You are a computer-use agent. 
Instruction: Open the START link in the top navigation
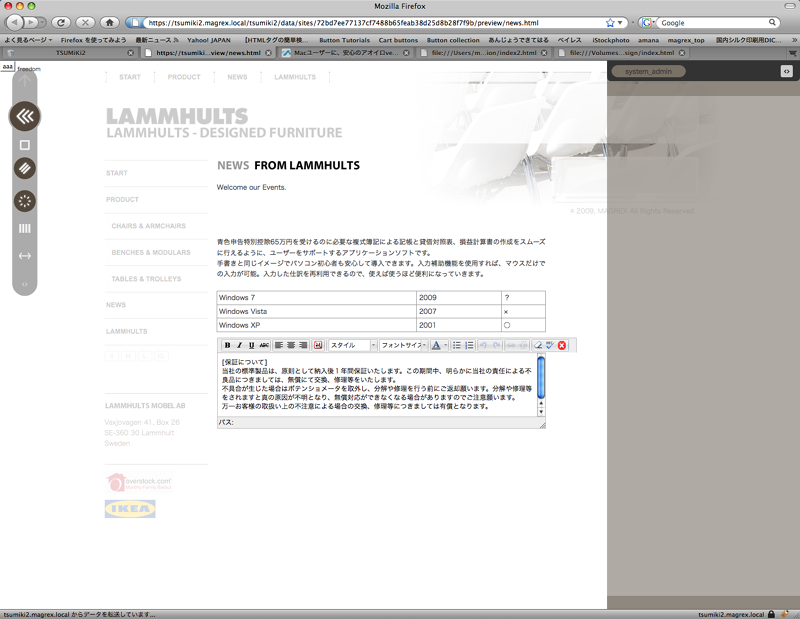pos(130,77)
